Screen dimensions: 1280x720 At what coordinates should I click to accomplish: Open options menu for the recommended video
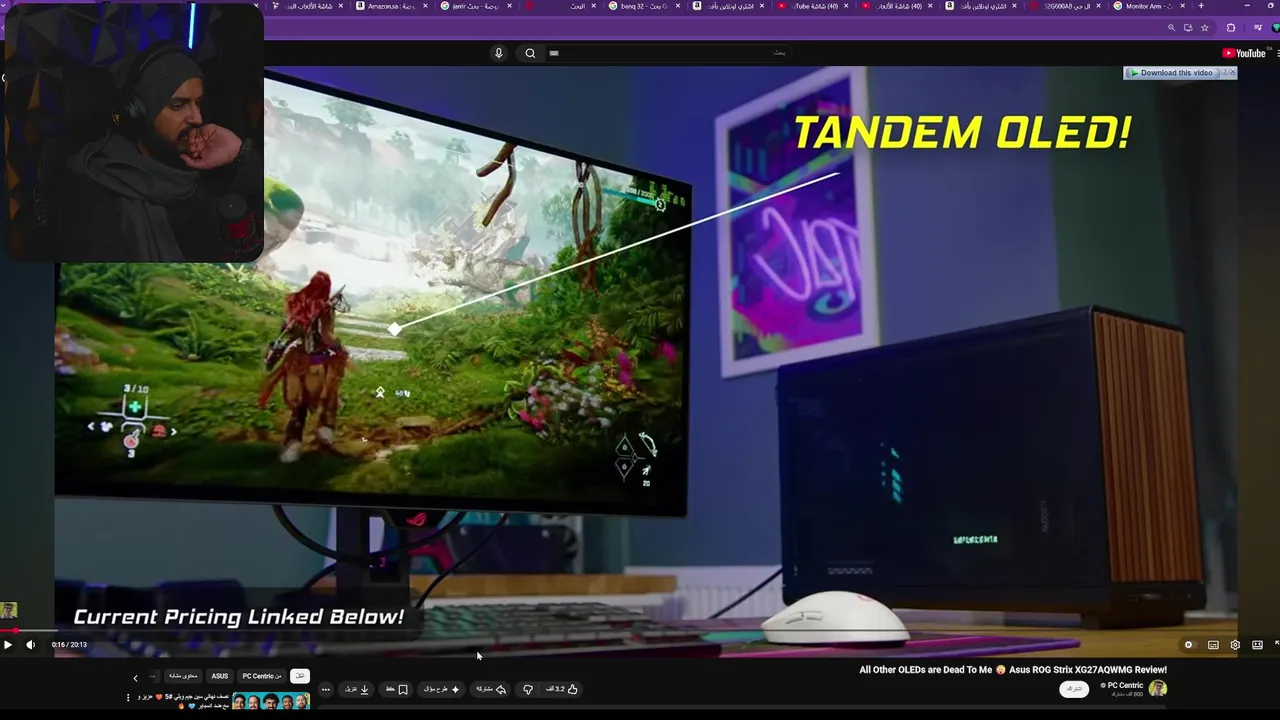(x=128, y=697)
